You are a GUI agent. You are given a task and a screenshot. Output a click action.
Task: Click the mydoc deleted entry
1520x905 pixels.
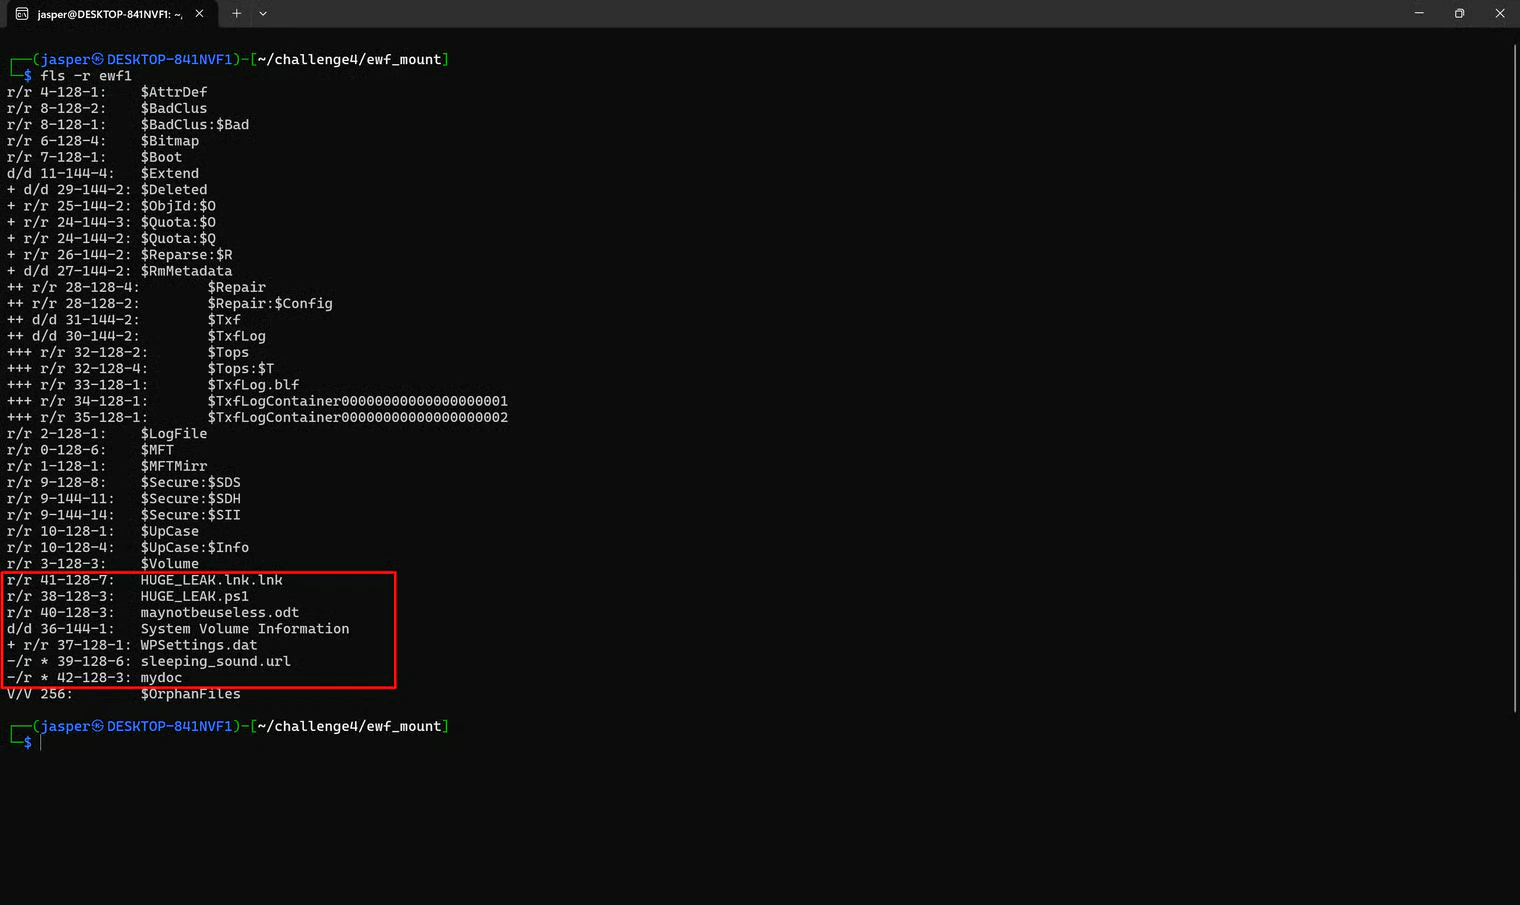click(x=161, y=678)
